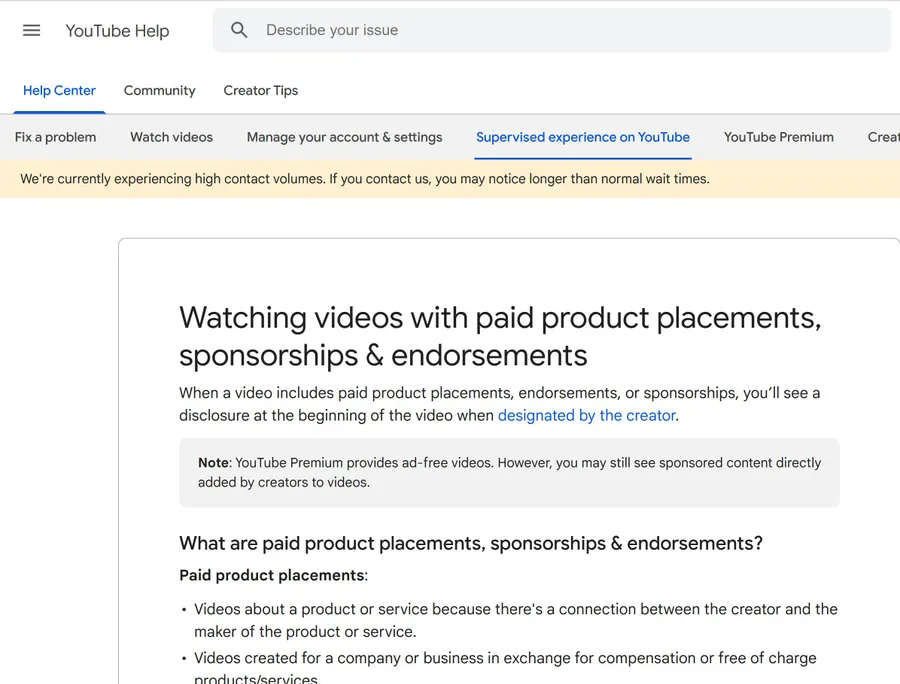Viewport: 900px width, 684px height.
Task: Click the bullet about videos created for compensation
Action: click(x=505, y=669)
